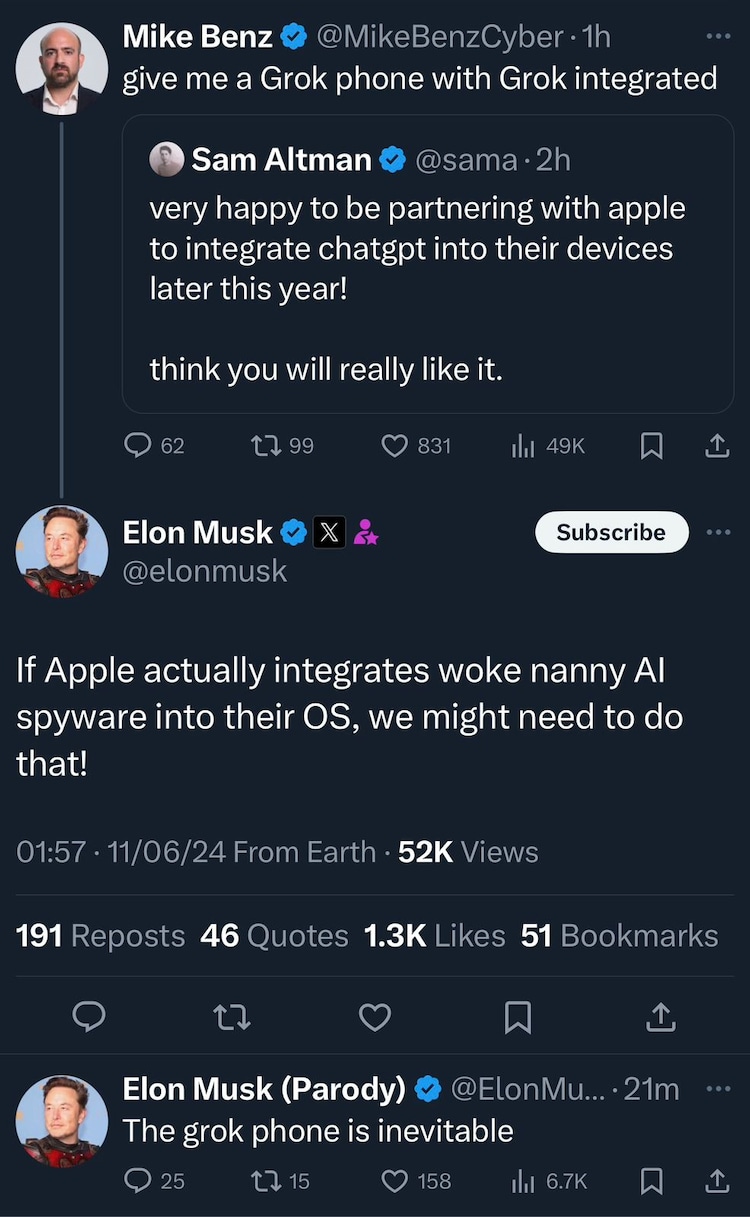Repost Elon Musk's main tweet
The image size is (750, 1217).
pyautogui.click(x=232, y=1017)
